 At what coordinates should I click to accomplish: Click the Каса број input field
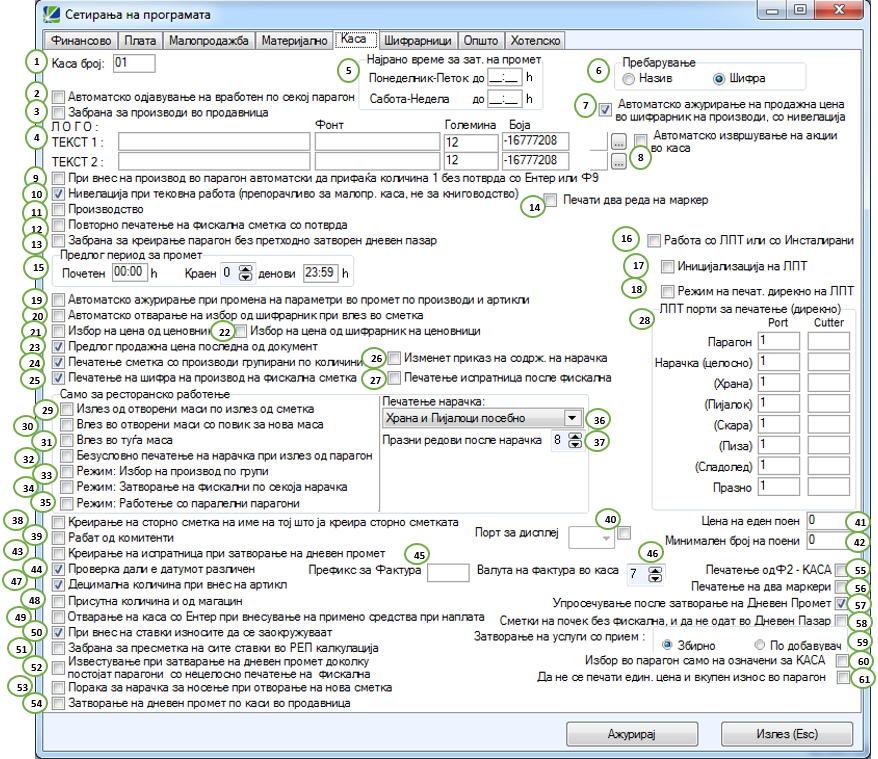pyautogui.click(x=134, y=63)
